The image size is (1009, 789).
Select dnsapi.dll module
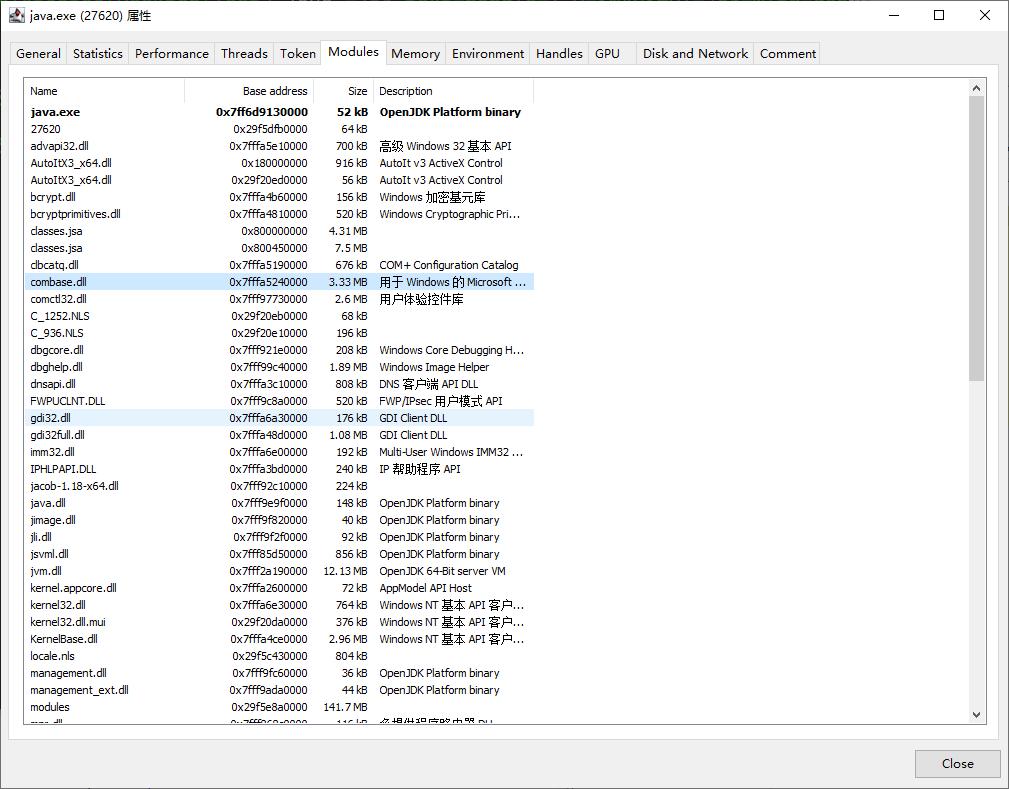coord(279,384)
